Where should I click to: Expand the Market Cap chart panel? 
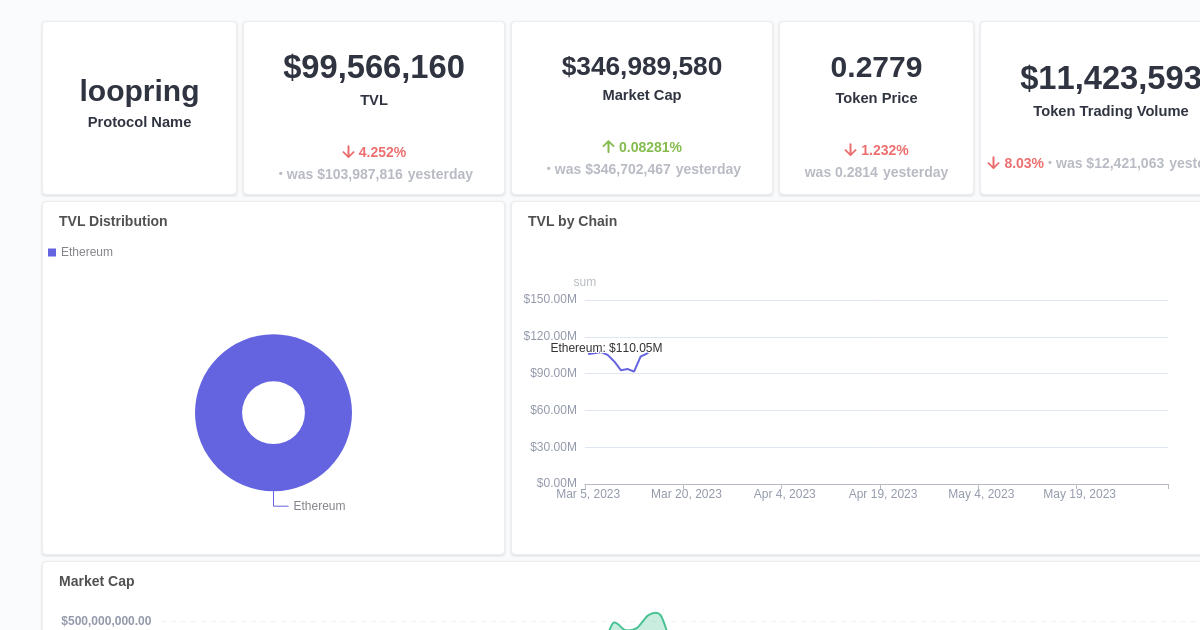[x=96, y=581]
